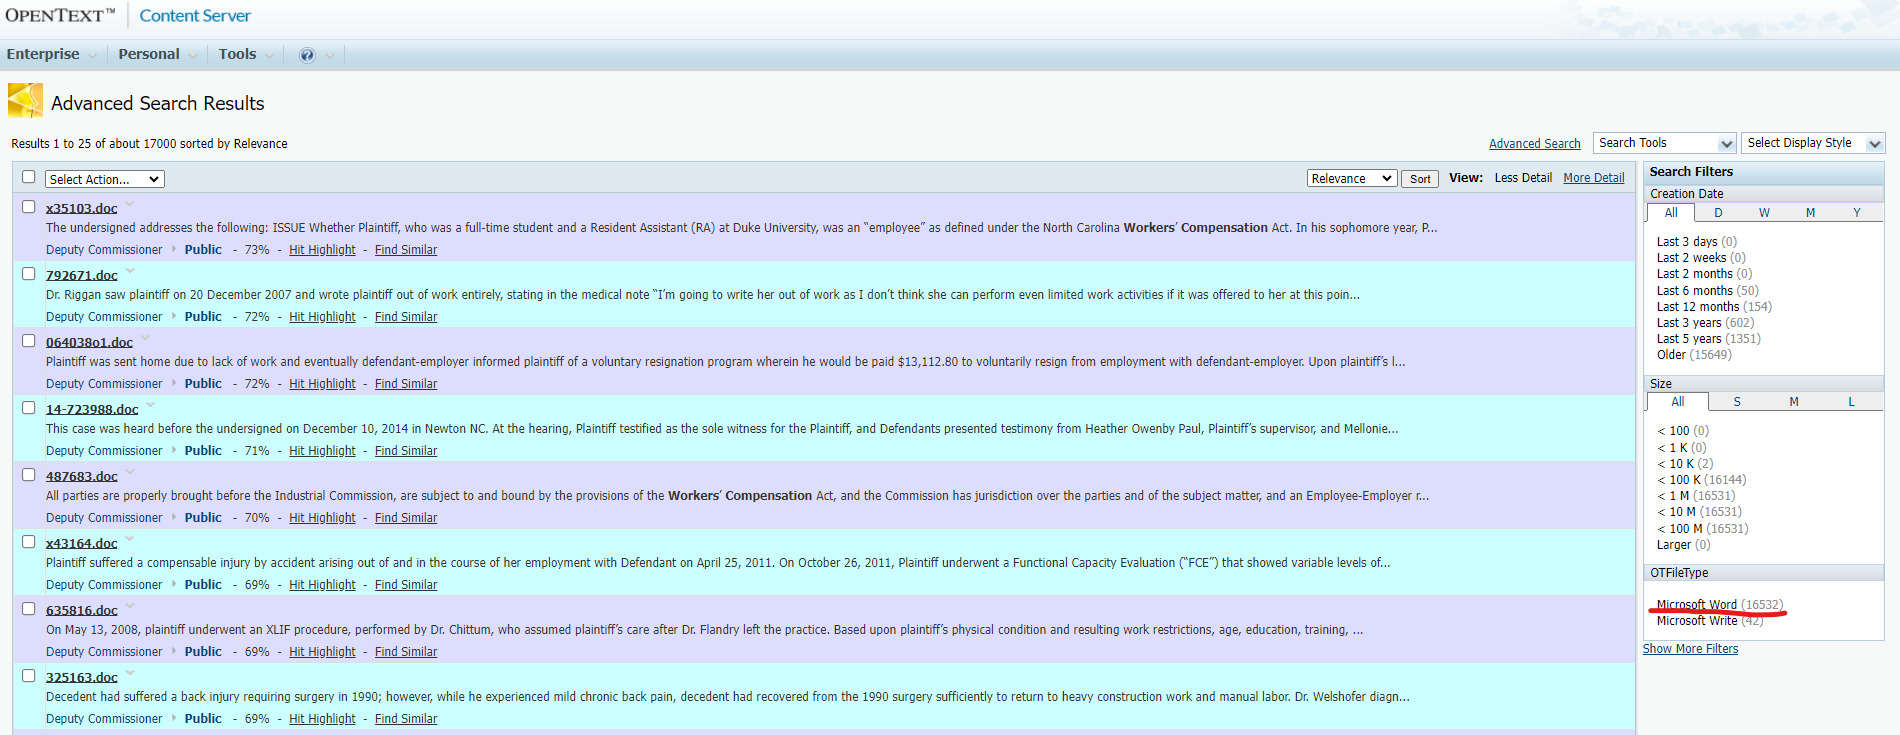Open the Search Tools dropdown
The height and width of the screenshot is (735, 1900).
(x=1664, y=143)
